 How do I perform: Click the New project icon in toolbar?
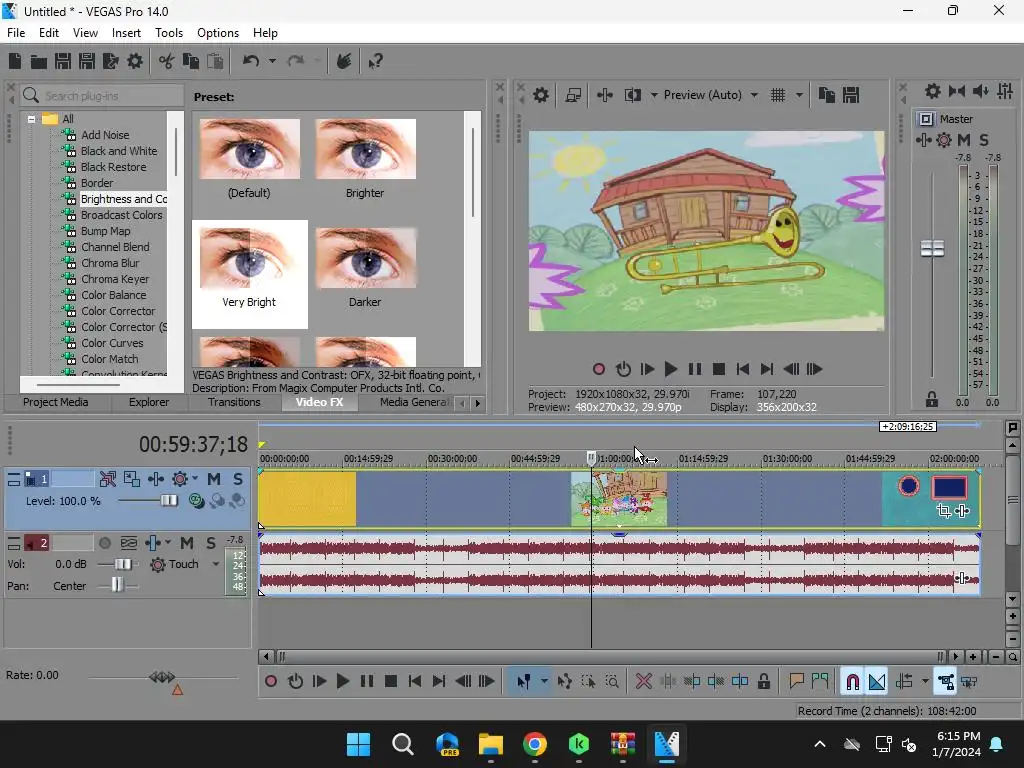[x=15, y=61]
